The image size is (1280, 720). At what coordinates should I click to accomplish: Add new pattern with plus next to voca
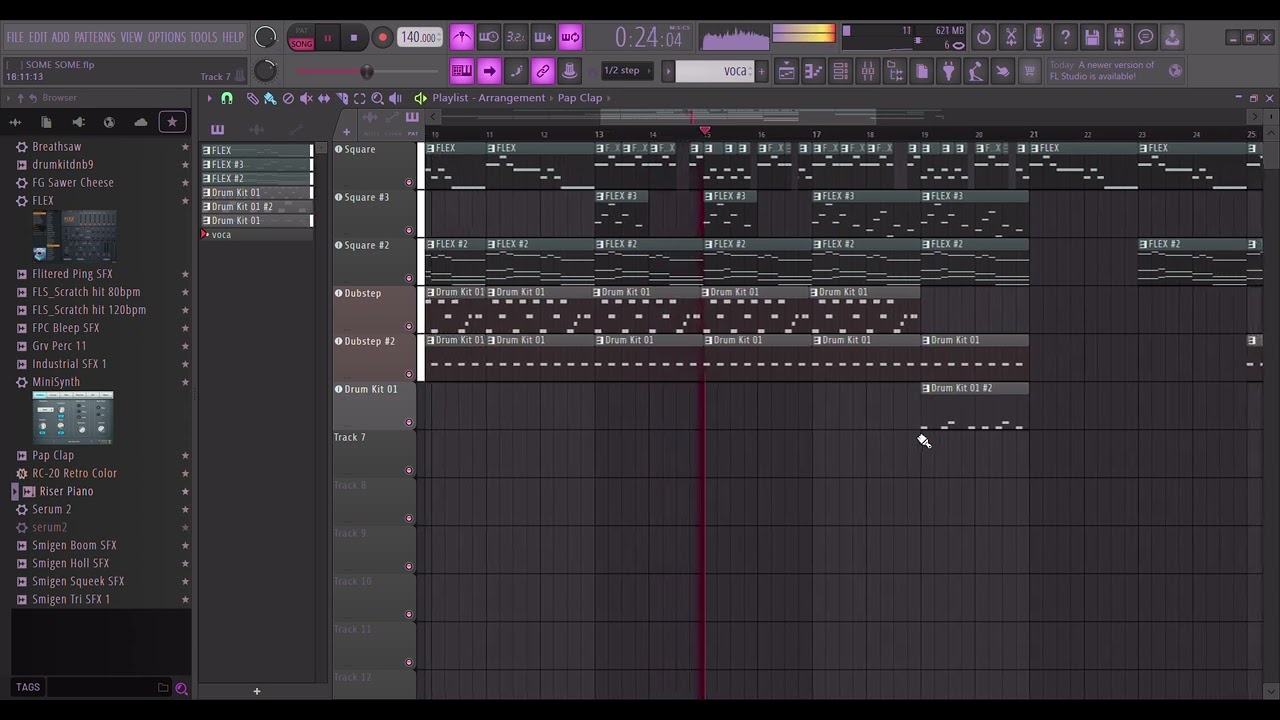761,71
